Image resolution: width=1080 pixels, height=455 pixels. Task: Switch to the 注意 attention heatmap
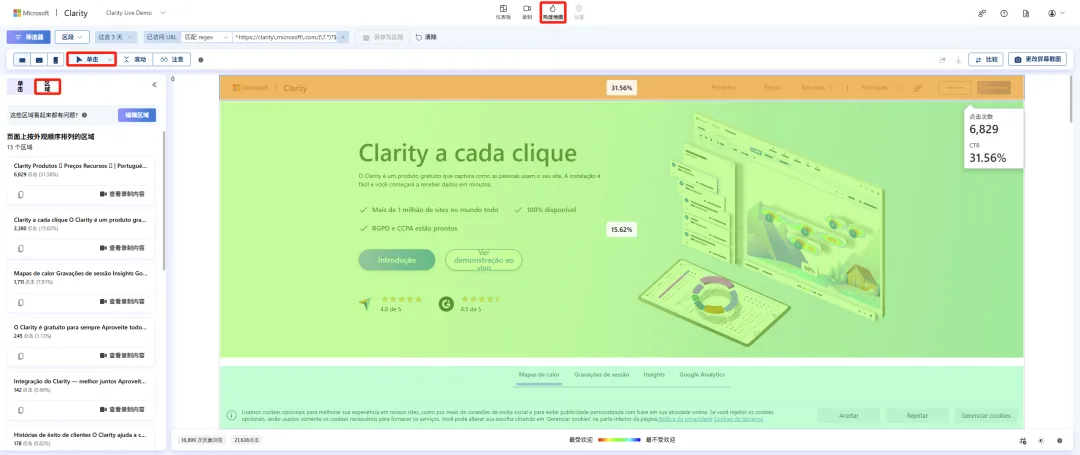pos(172,60)
